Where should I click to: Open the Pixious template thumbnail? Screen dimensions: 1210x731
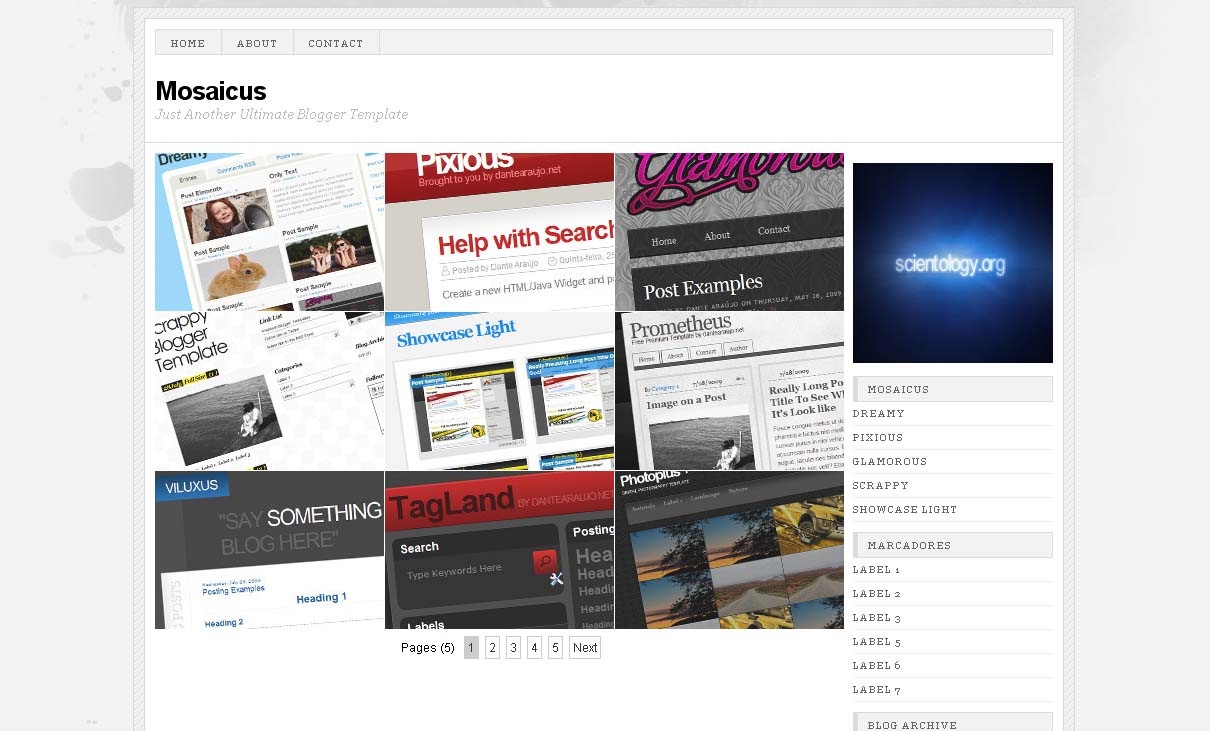[x=499, y=232]
